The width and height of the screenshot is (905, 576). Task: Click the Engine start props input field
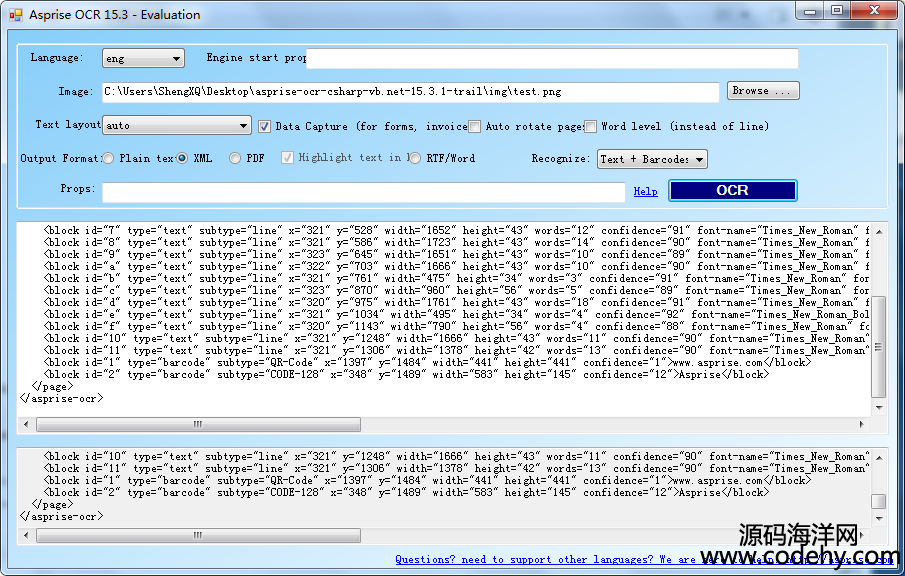[x=552, y=59]
